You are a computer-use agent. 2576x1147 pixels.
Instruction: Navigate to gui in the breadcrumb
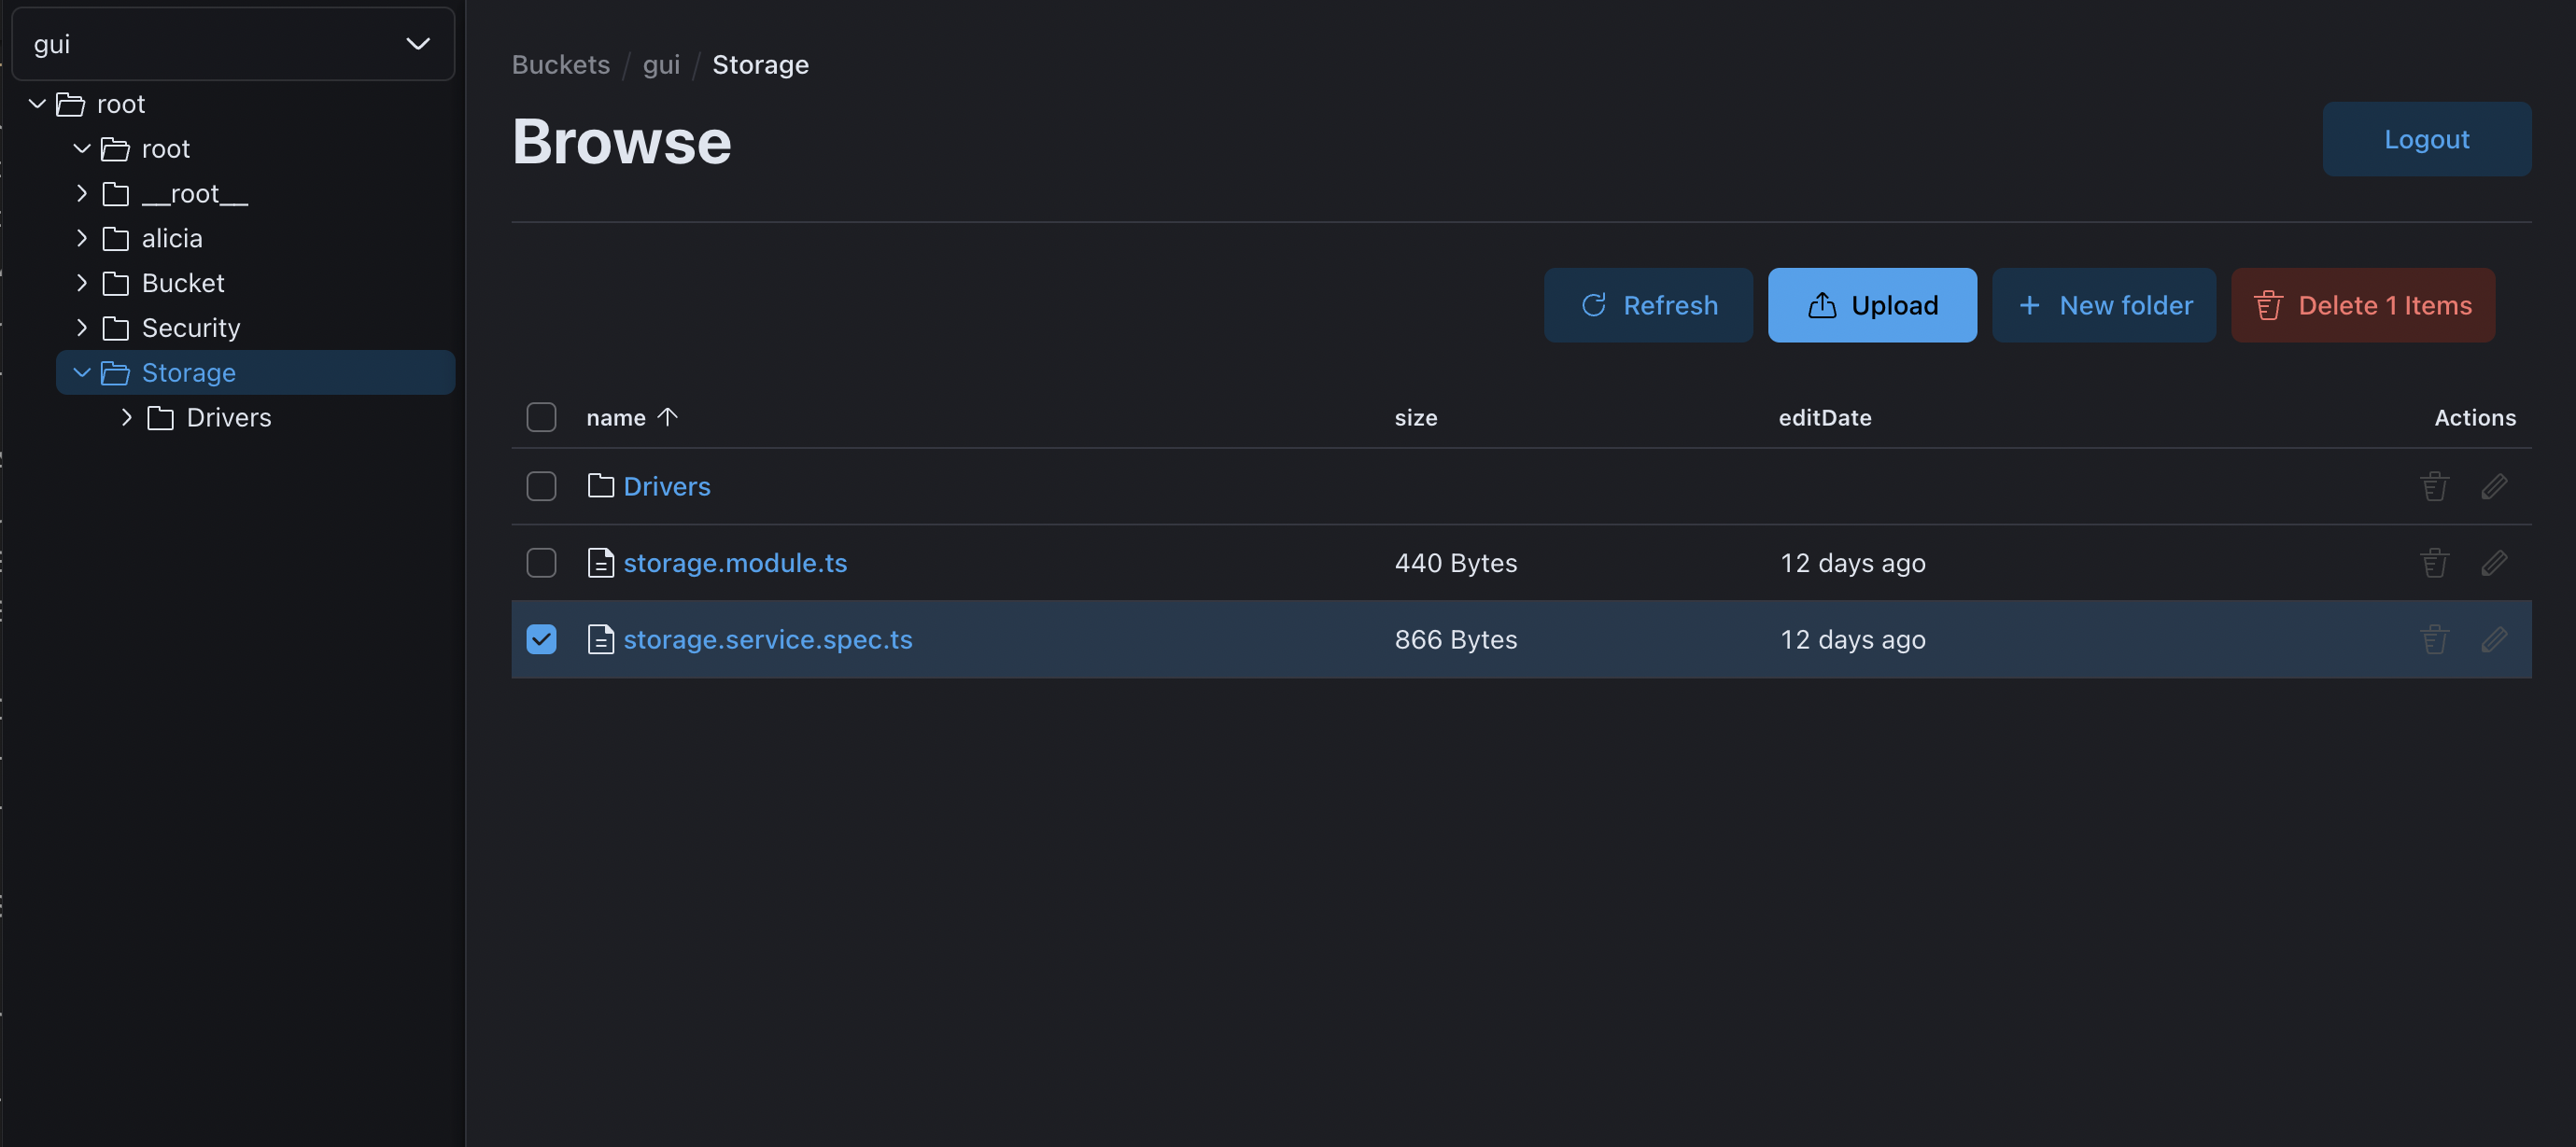pos(660,65)
